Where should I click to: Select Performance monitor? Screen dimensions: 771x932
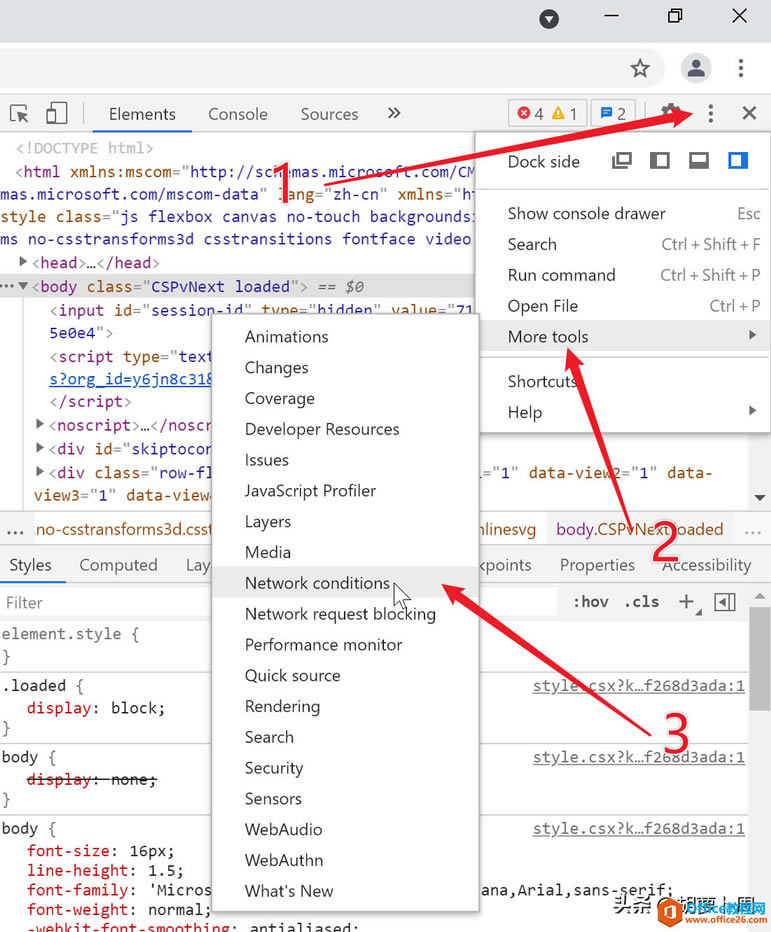[x=345, y=645]
